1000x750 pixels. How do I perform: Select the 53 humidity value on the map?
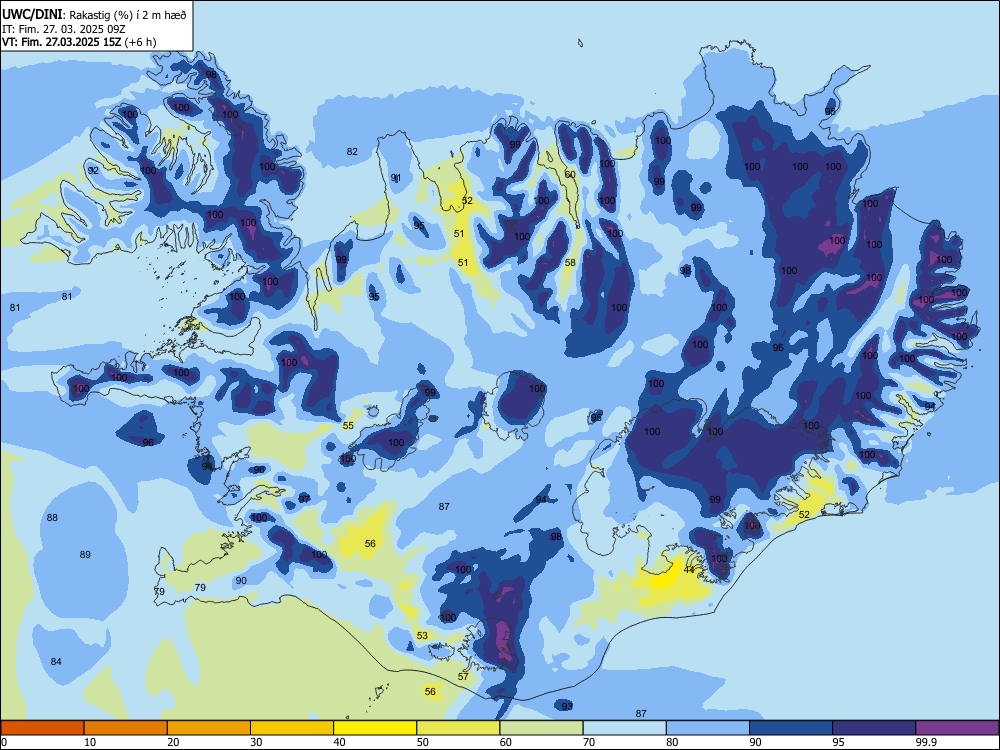tap(422, 635)
